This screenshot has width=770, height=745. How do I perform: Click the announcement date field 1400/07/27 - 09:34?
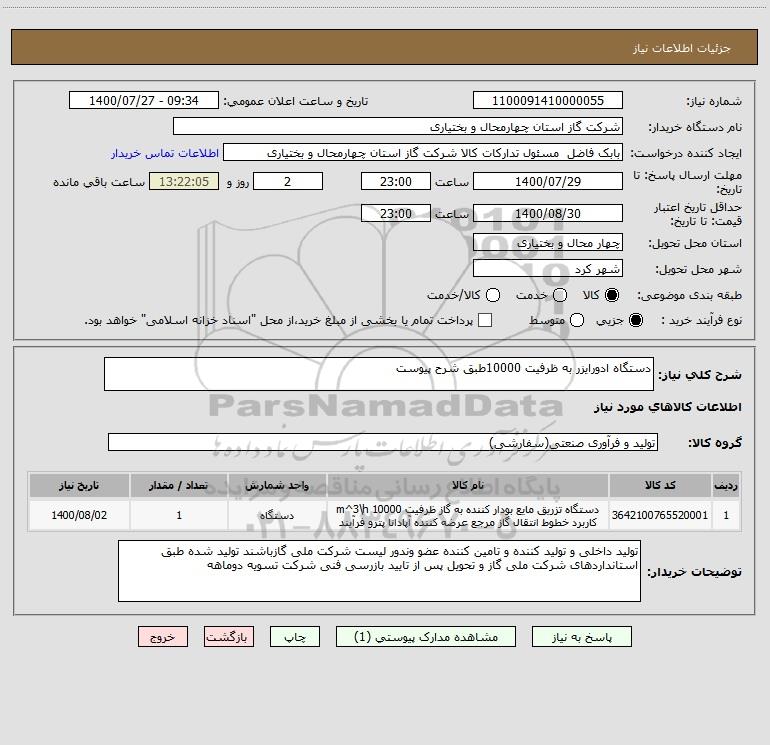(x=144, y=100)
